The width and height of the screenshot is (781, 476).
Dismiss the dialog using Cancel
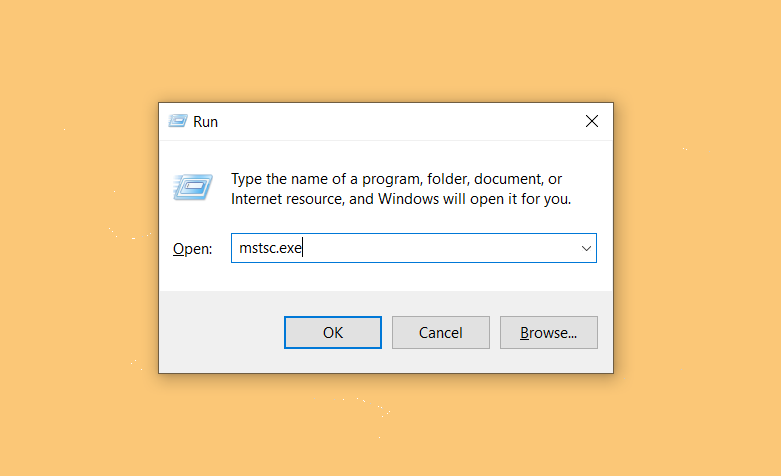(441, 333)
